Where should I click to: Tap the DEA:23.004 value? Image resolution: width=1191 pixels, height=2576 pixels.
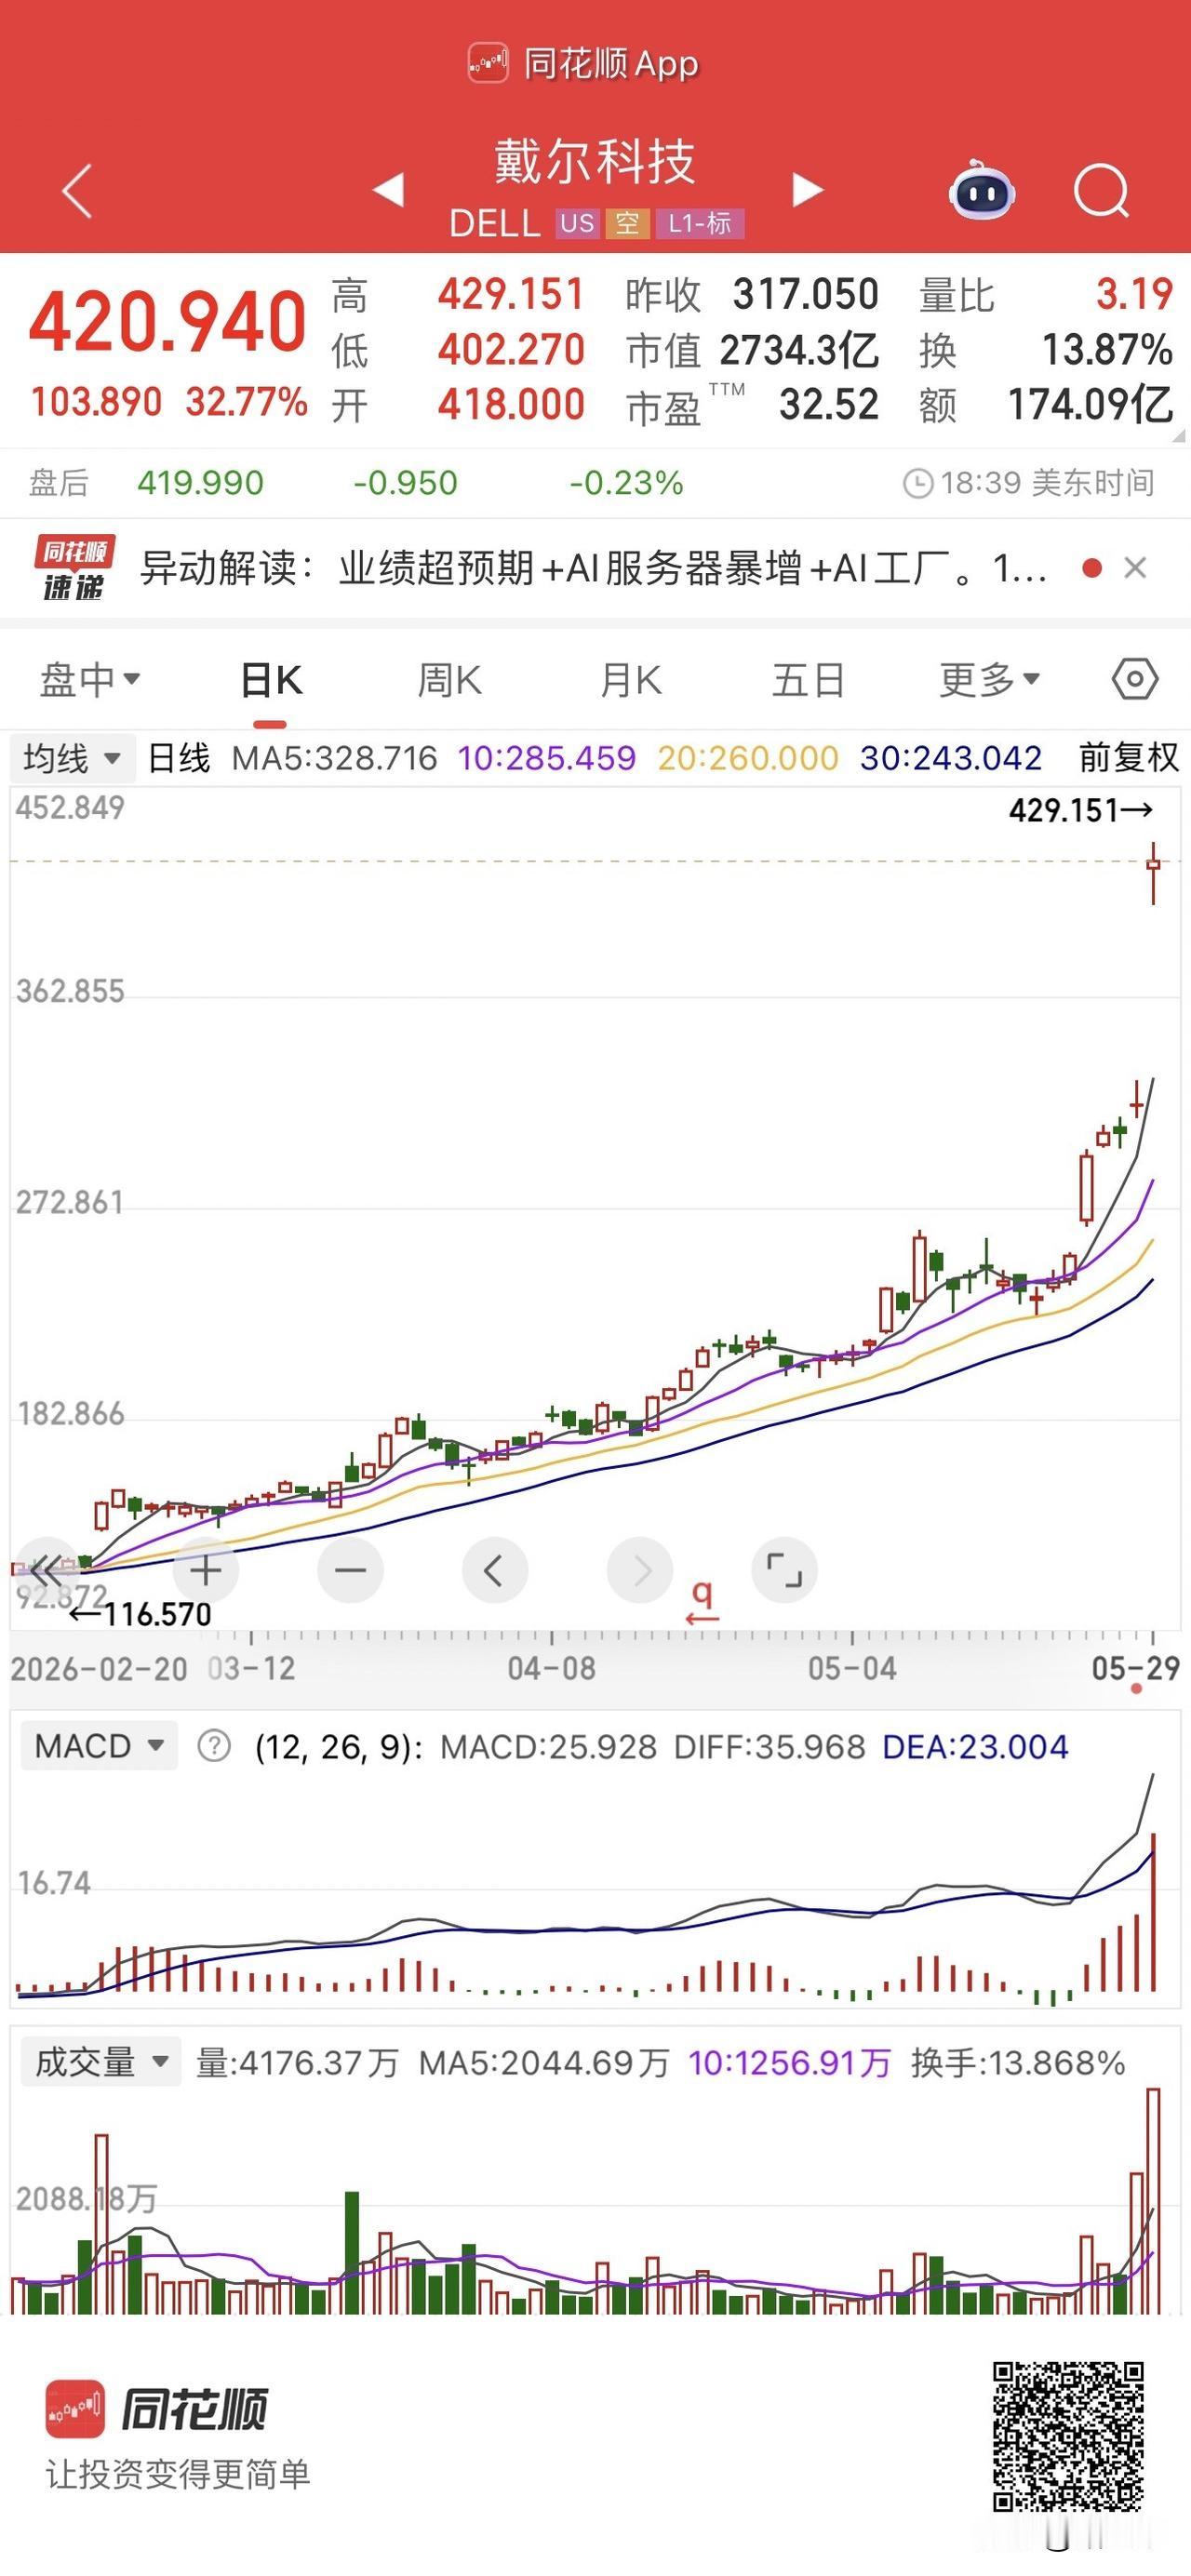click(x=975, y=1746)
